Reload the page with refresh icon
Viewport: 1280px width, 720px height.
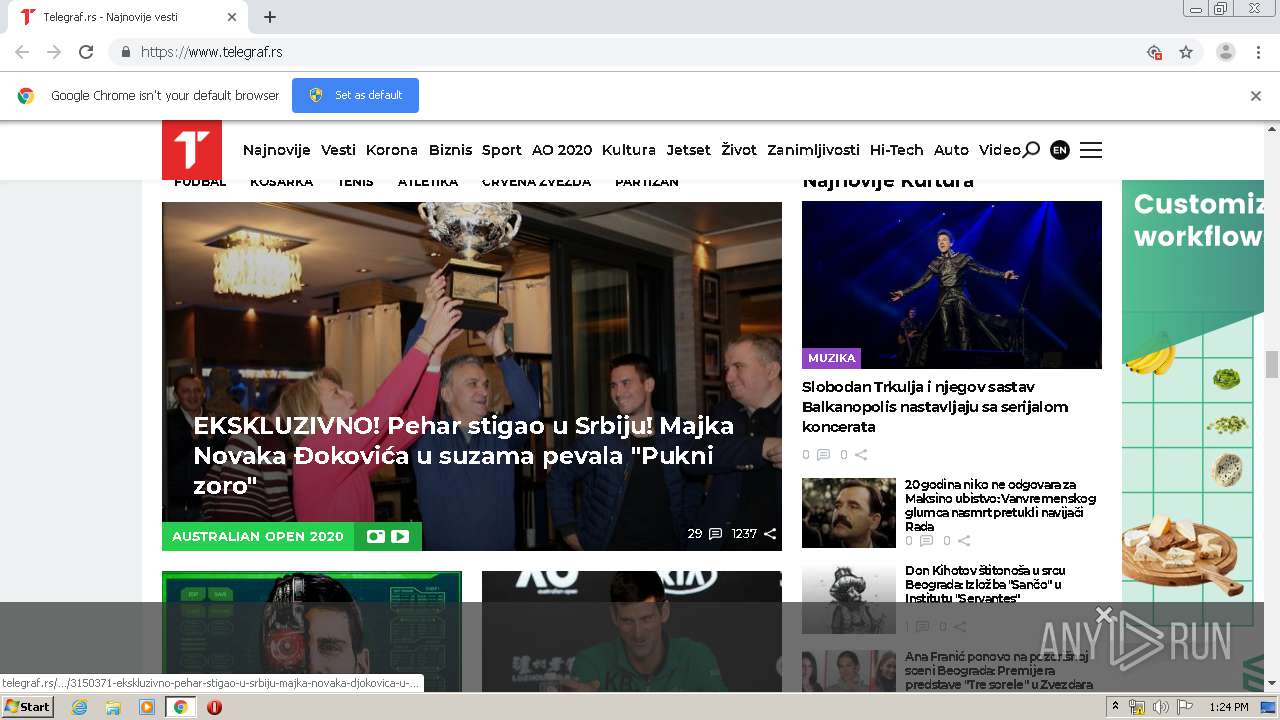pyautogui.click(x=86, y=52)
